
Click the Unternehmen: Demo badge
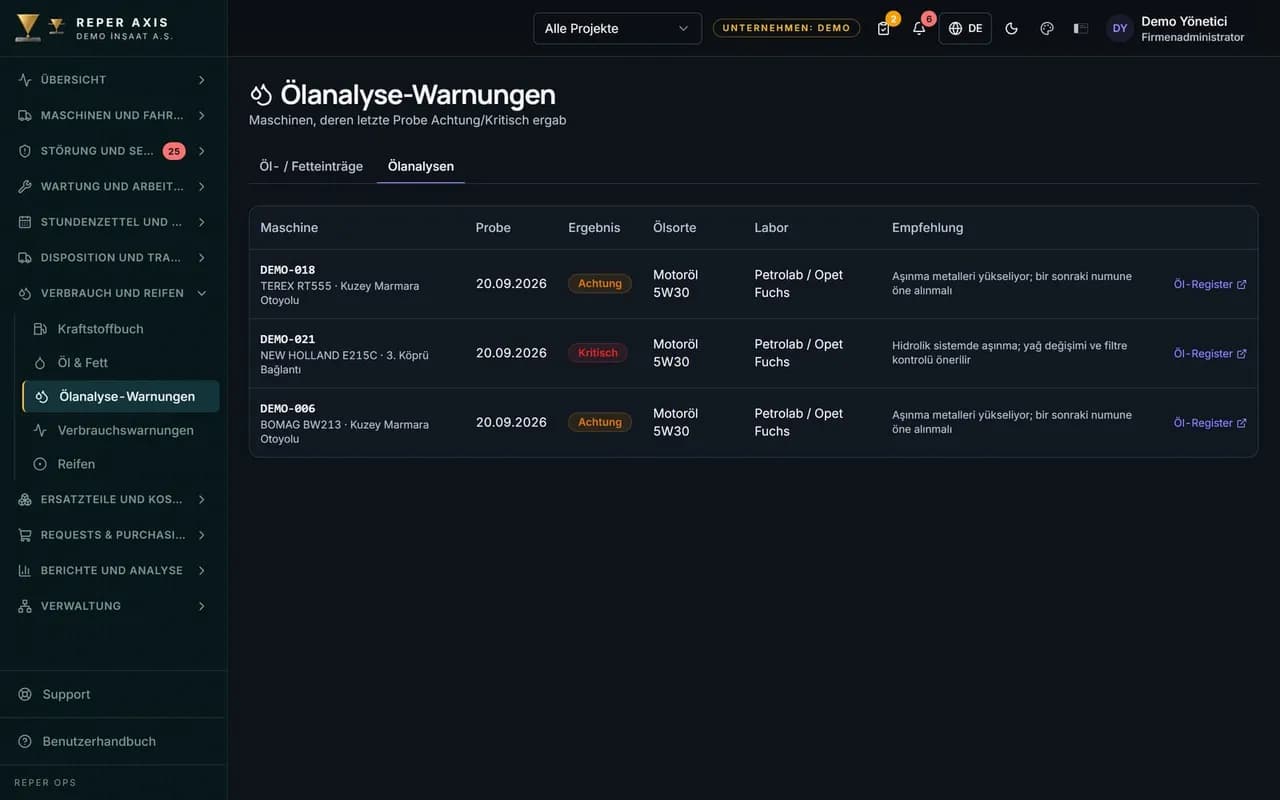coord(786,28)
